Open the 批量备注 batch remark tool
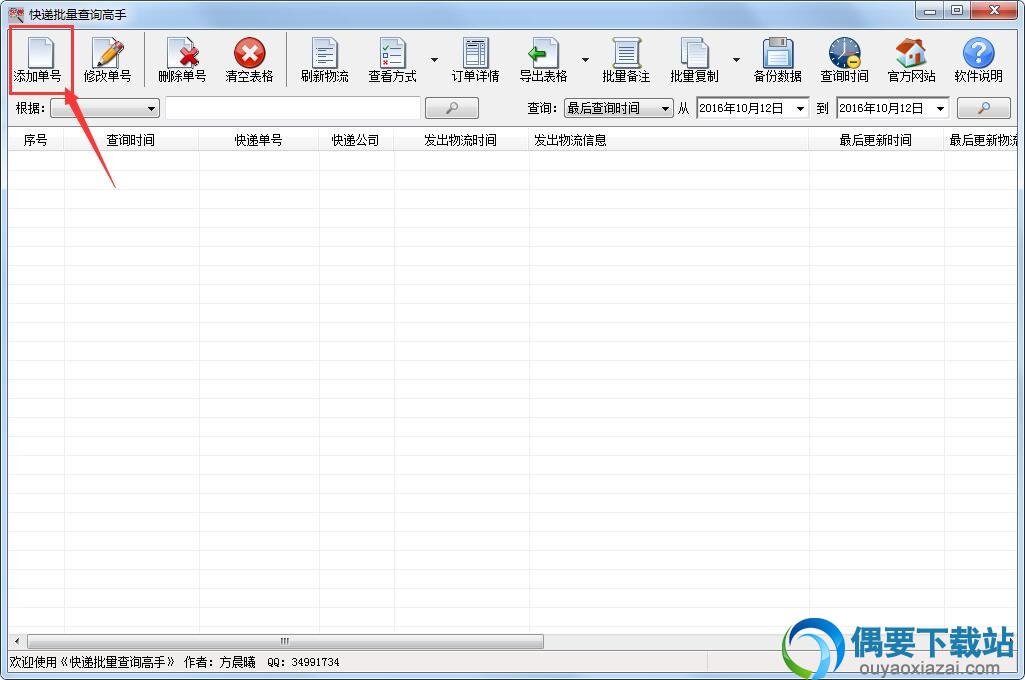 [626, 60]
